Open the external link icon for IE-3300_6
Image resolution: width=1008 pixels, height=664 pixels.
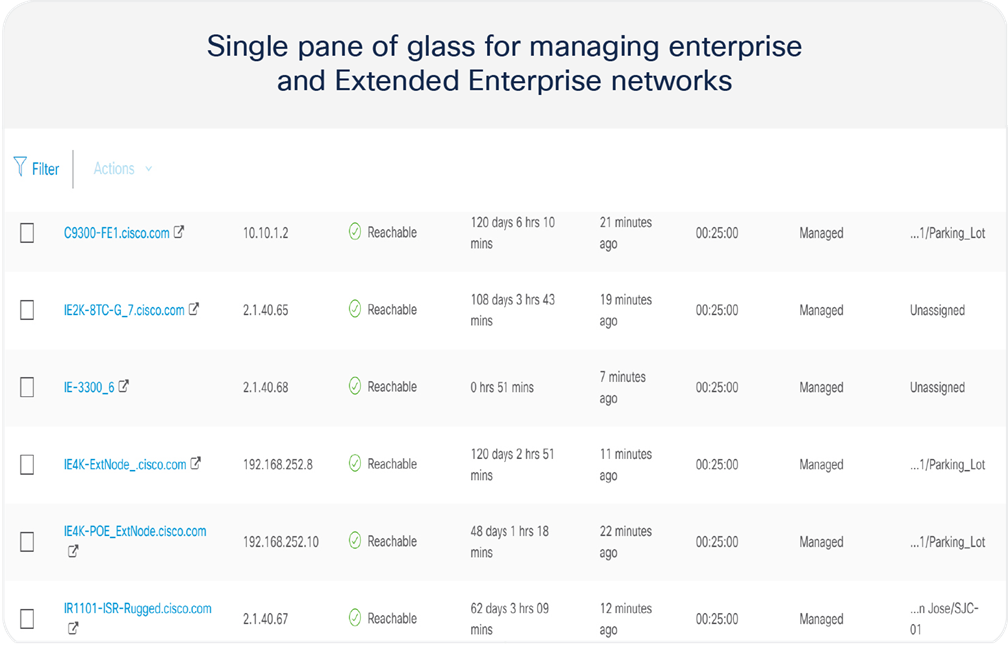(x=123, y=386)
